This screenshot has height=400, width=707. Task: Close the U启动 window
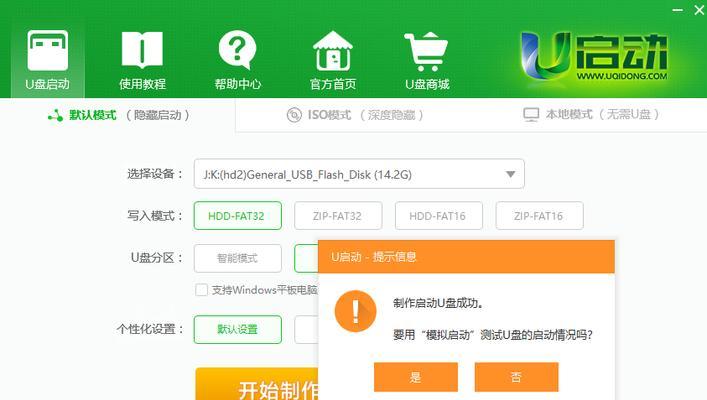point(699,10)
